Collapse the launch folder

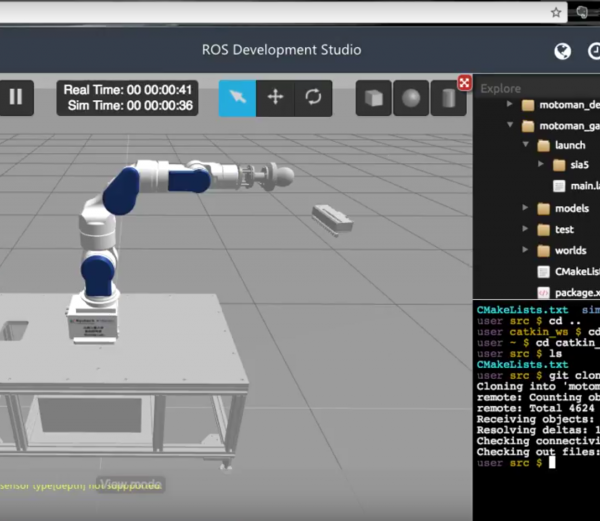click(x=527, y=146)
